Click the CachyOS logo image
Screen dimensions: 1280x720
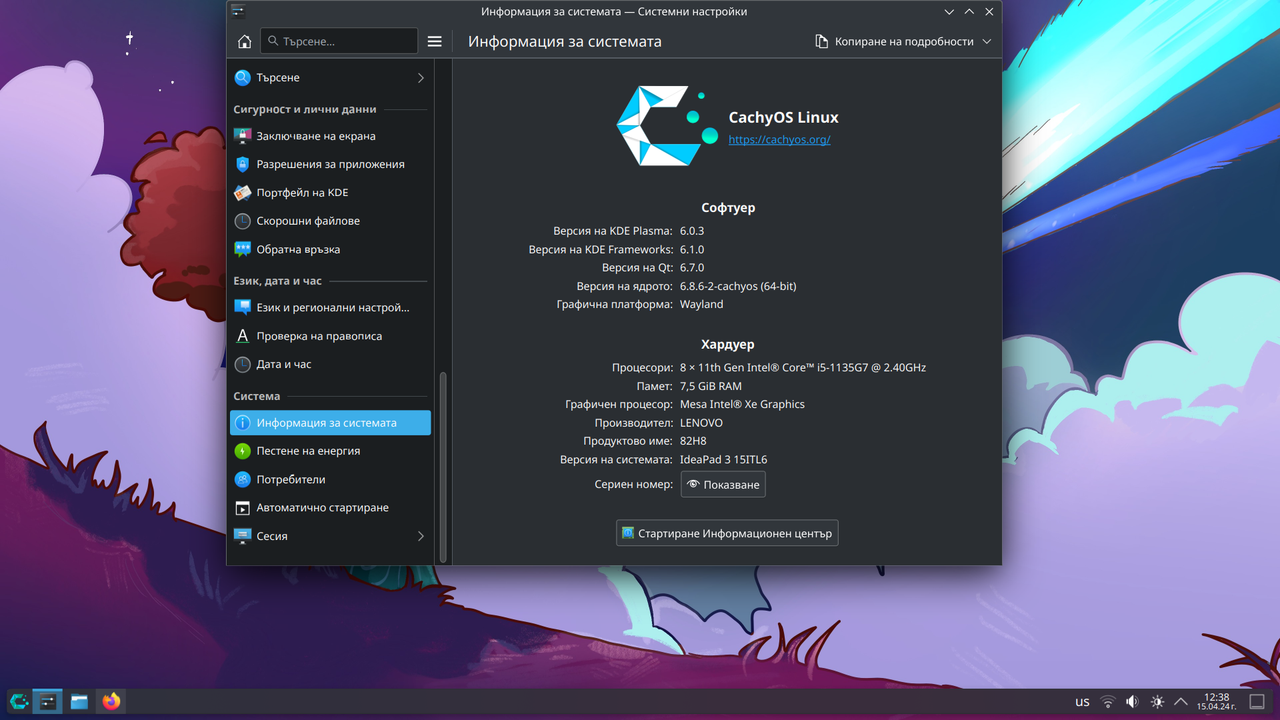coord(666,126)
